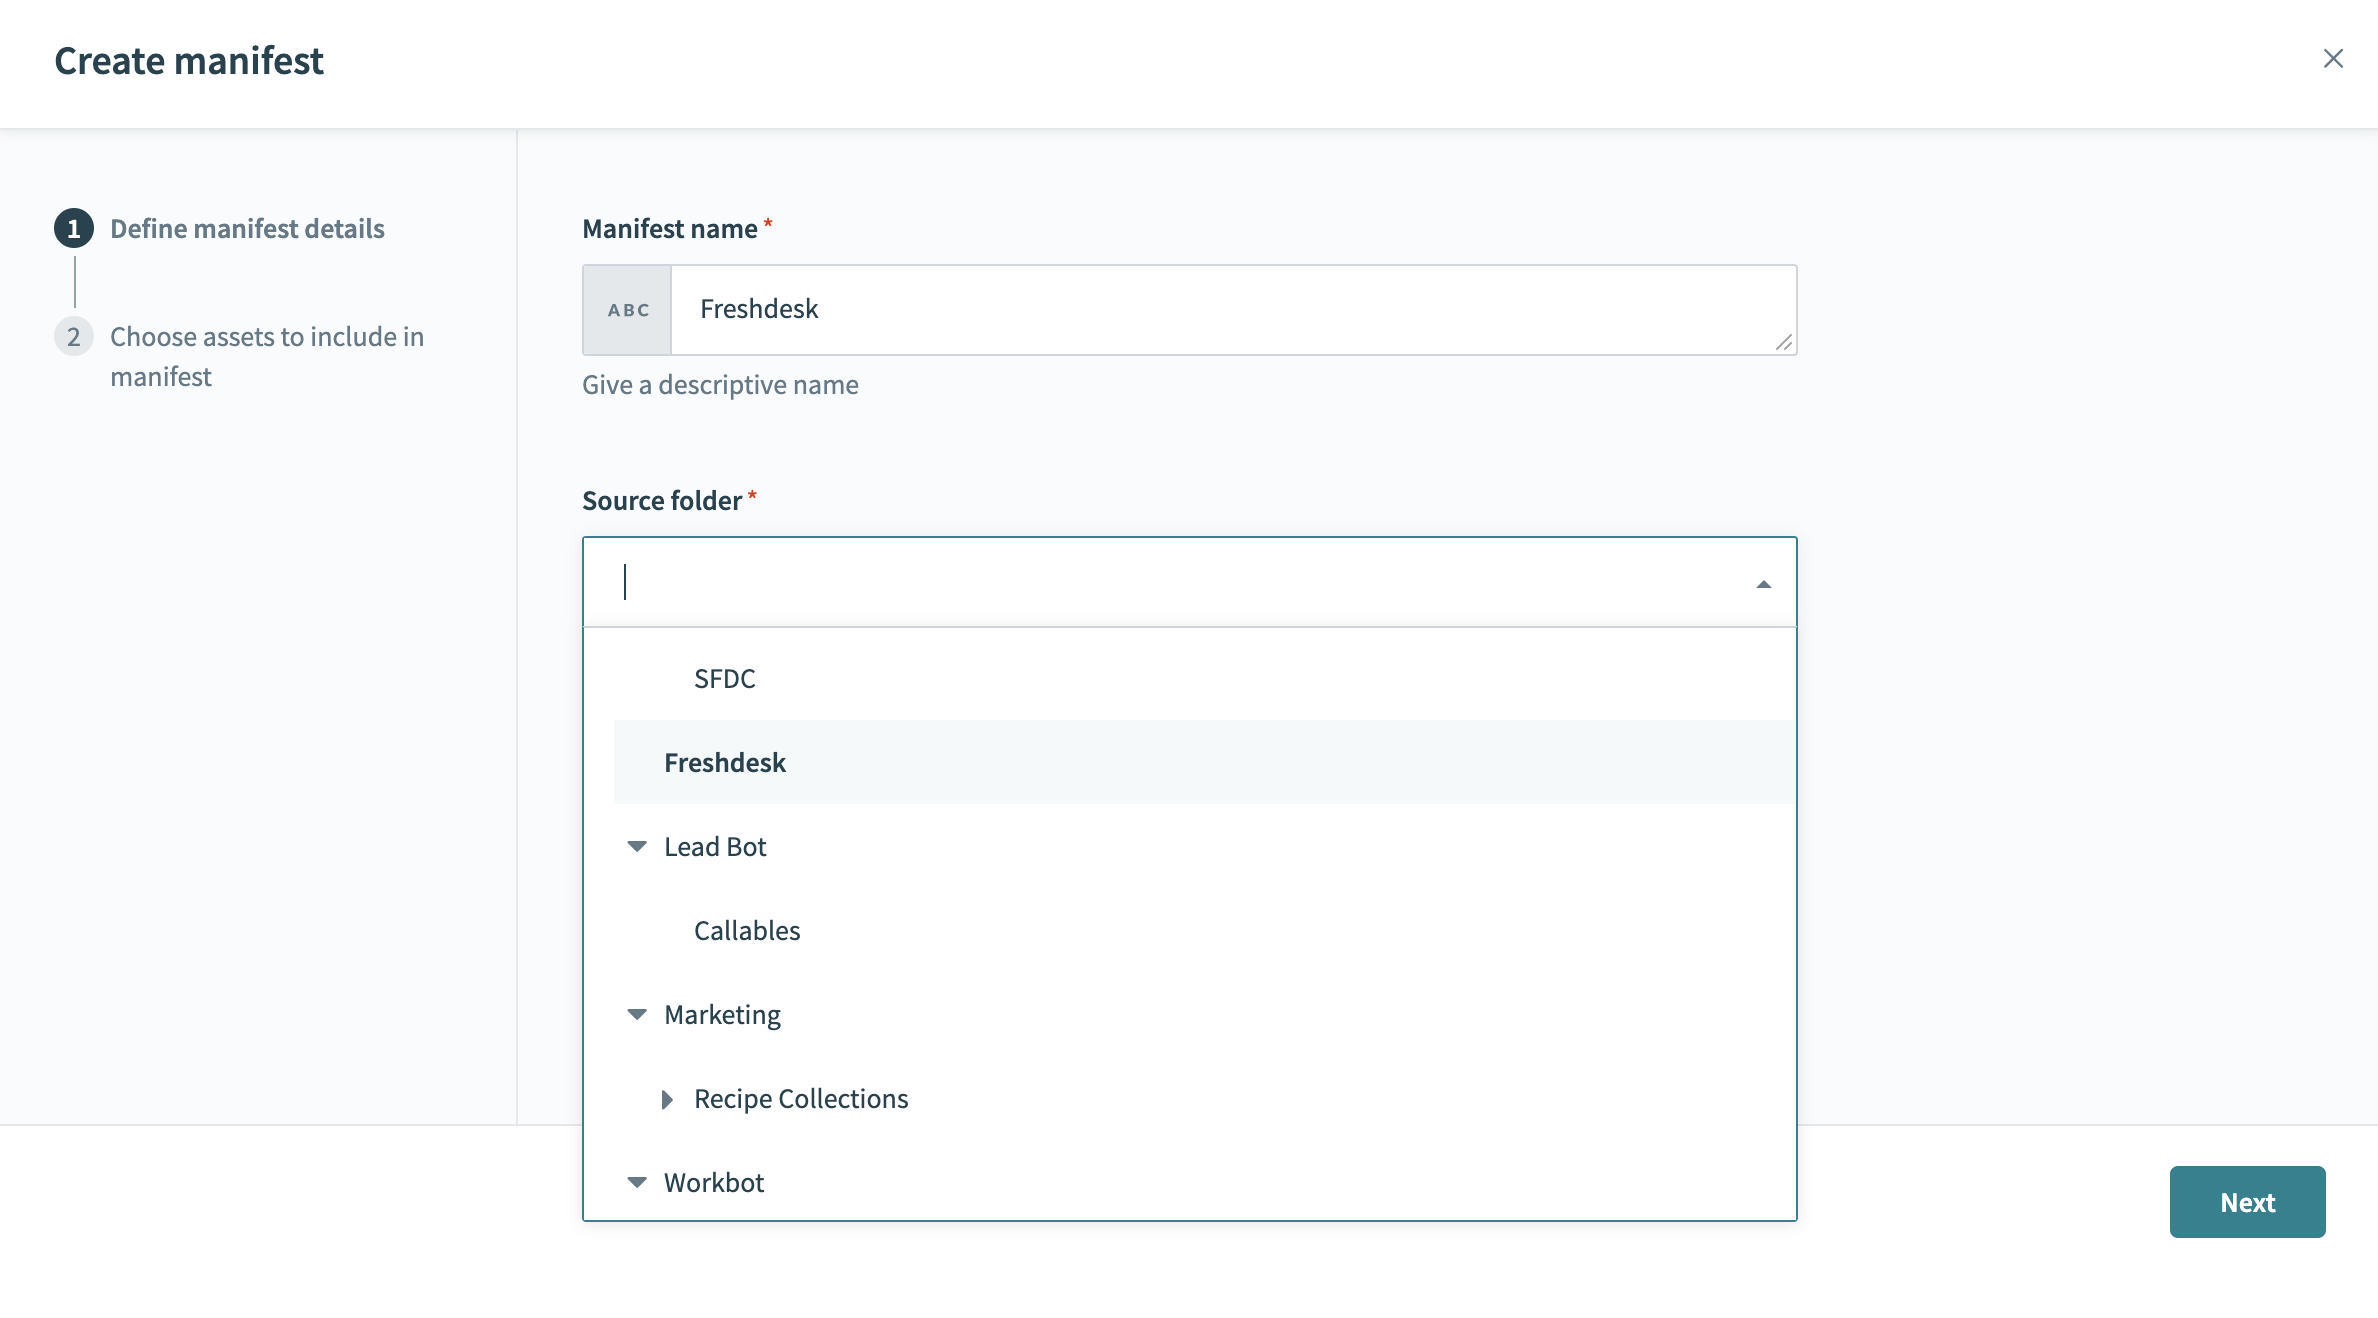Image resolution: width=2378 pixels, height=1318 pixels.
Task: Close the Create manifest dialog
Action: [x=2332, y=59]
